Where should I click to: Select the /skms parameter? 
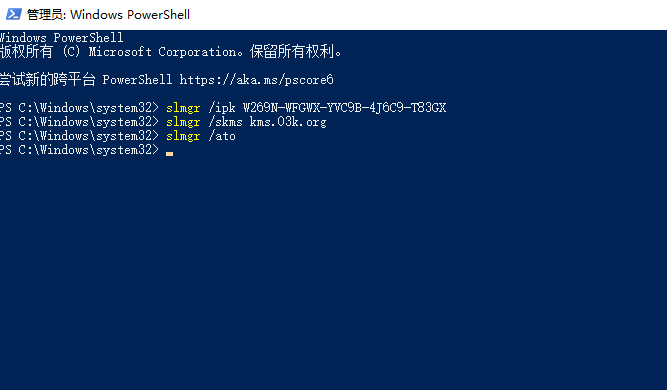pyautogui.click(x=225, y=122)
